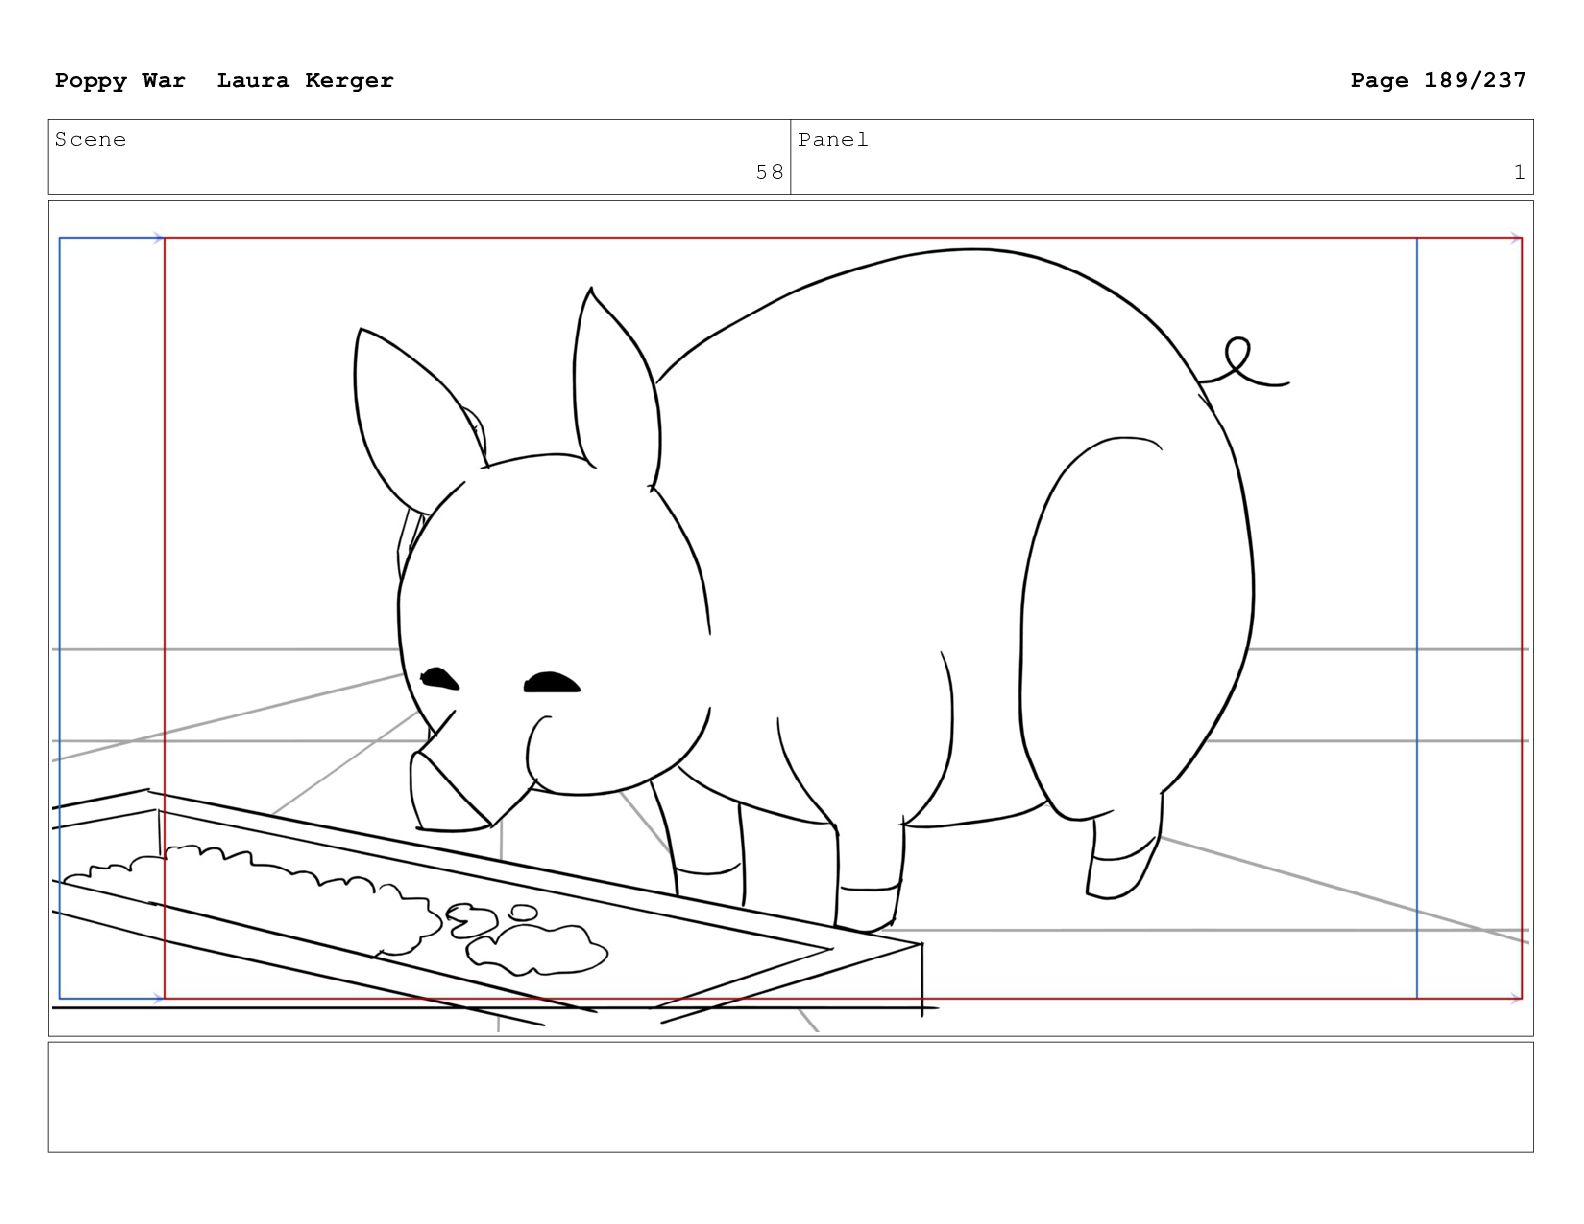Click the panel number '1'
Viewport: 1584px width, 1224px height.
pos(1519,172)
